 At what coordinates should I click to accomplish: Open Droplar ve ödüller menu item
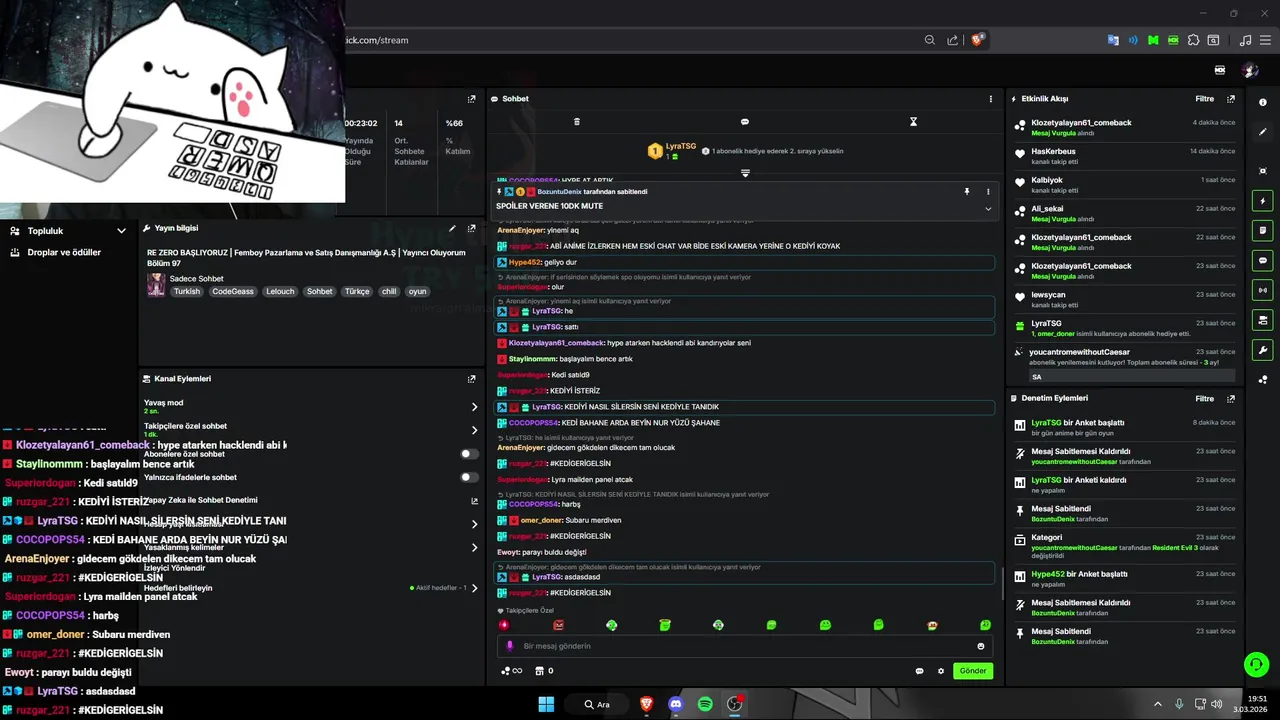pyautogui.click(x=65, y=253)
